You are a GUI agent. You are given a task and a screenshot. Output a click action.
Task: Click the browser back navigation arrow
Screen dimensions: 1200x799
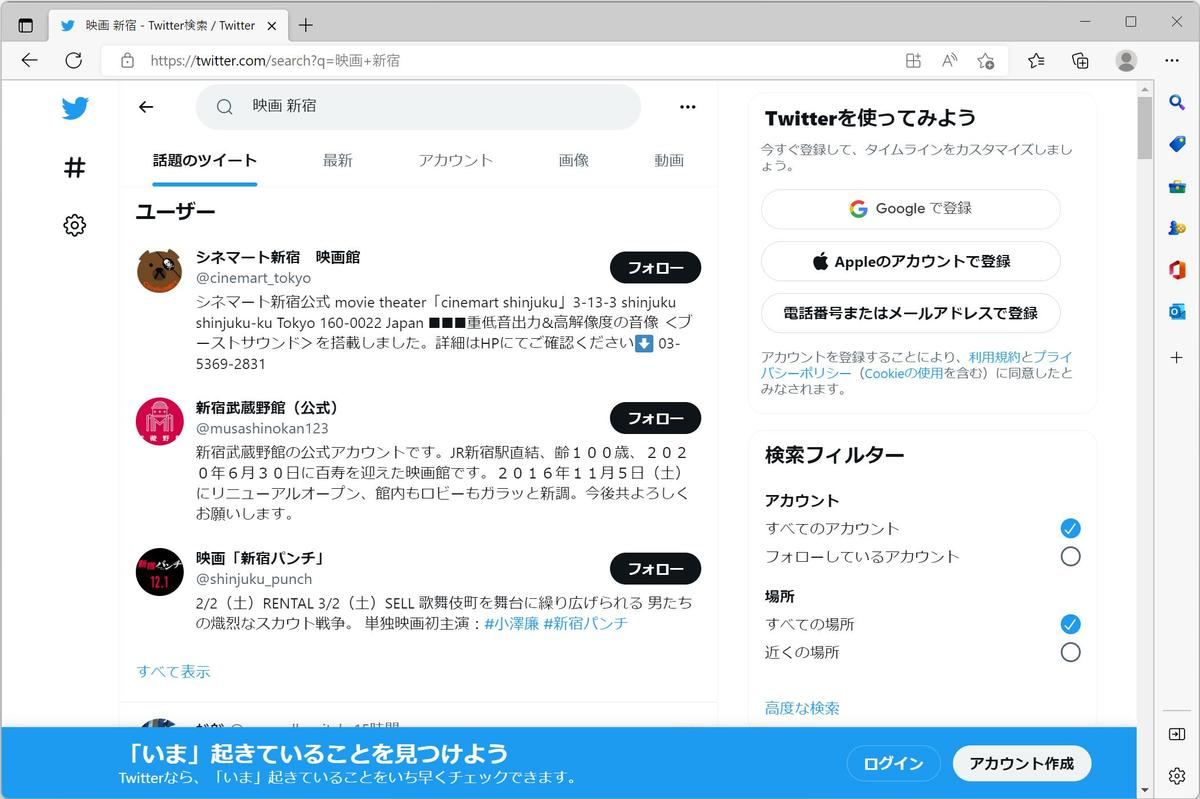point(29,60)
